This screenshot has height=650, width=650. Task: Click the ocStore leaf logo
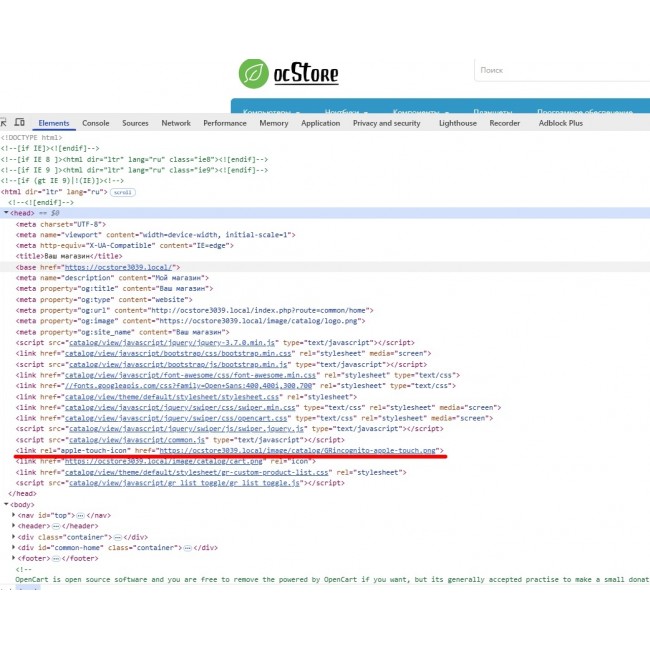[x=254, y=74]
